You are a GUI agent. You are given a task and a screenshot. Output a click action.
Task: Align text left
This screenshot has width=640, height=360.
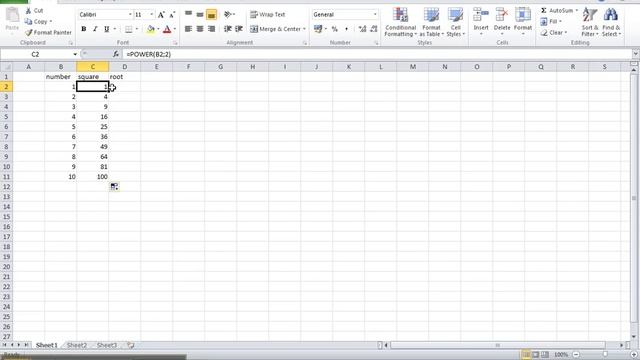[188, 29]
